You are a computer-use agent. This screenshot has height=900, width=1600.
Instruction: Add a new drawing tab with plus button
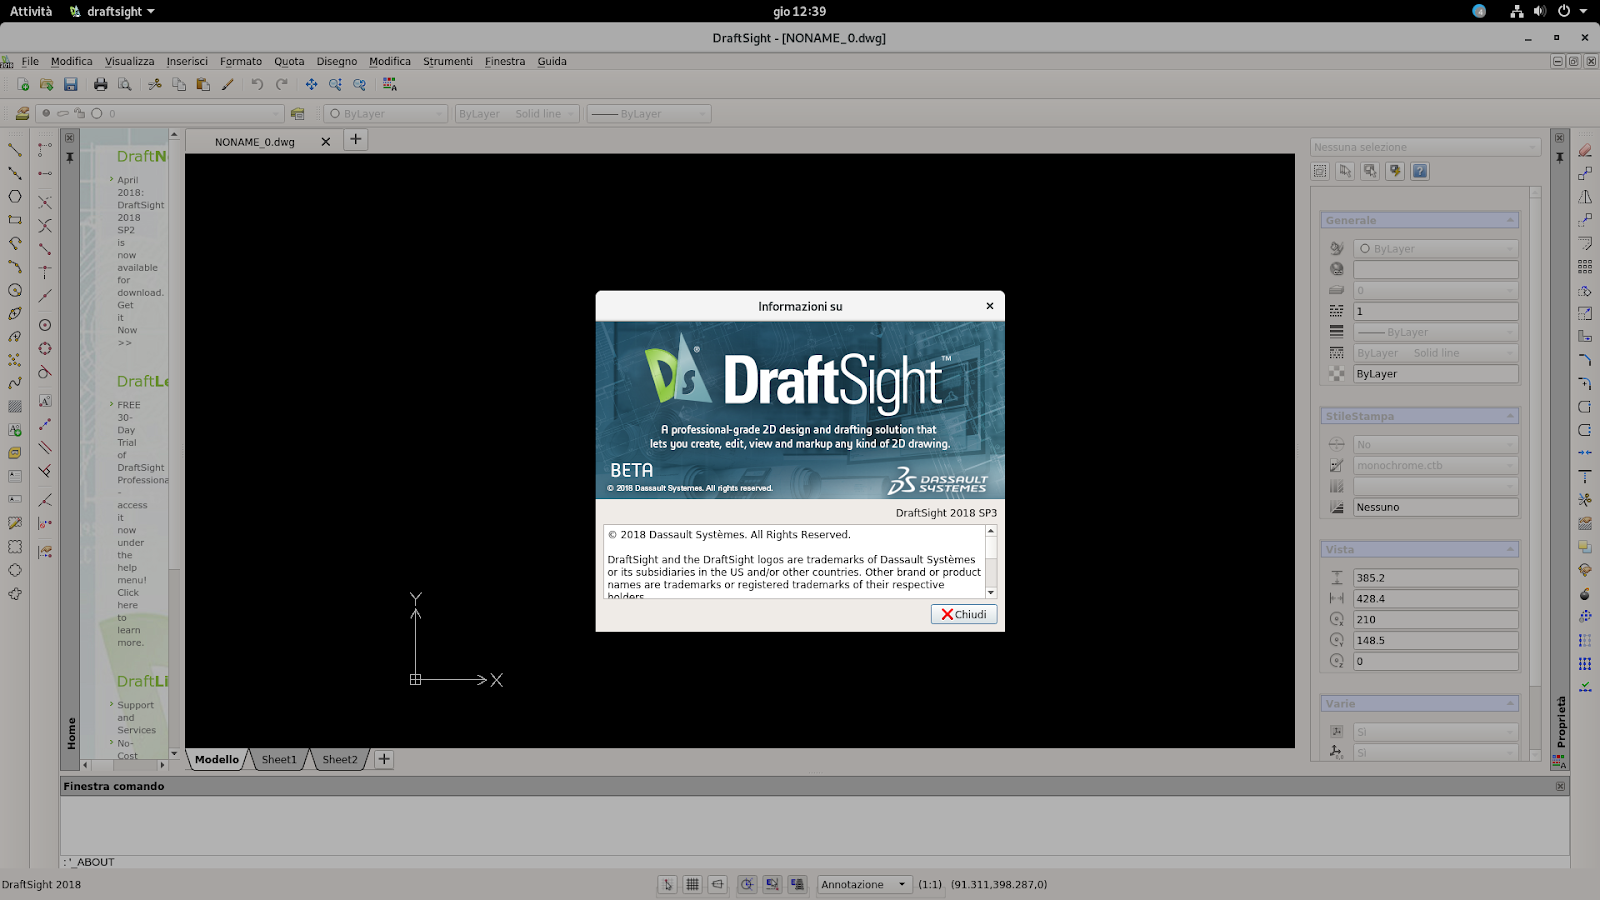pos(355,140)
